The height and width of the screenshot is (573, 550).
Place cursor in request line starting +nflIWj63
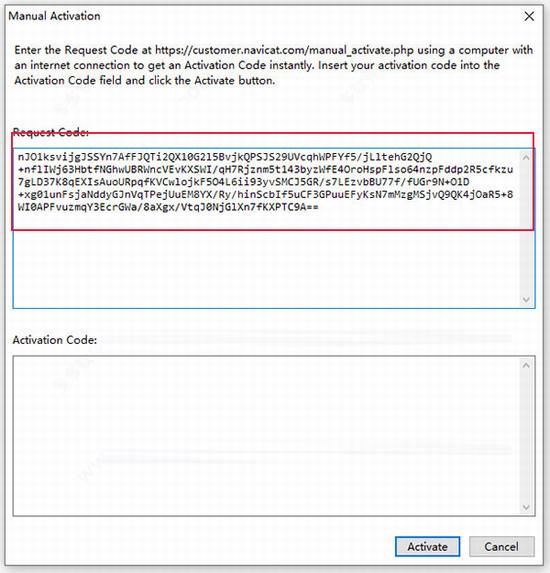(x=265, y=170)
